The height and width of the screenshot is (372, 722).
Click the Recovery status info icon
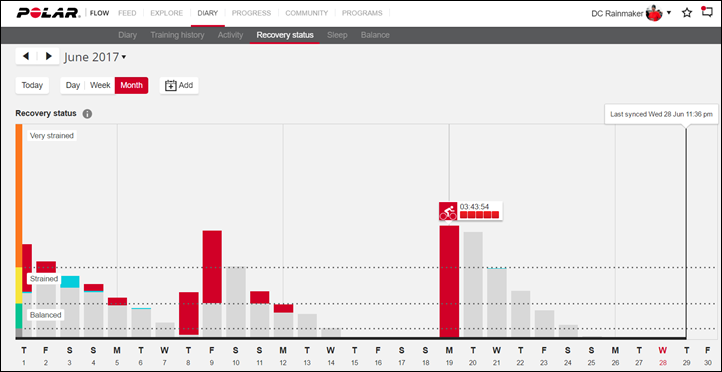point(87,114)
